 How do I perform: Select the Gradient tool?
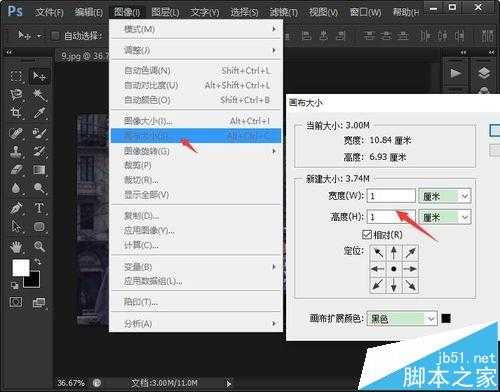39,170
